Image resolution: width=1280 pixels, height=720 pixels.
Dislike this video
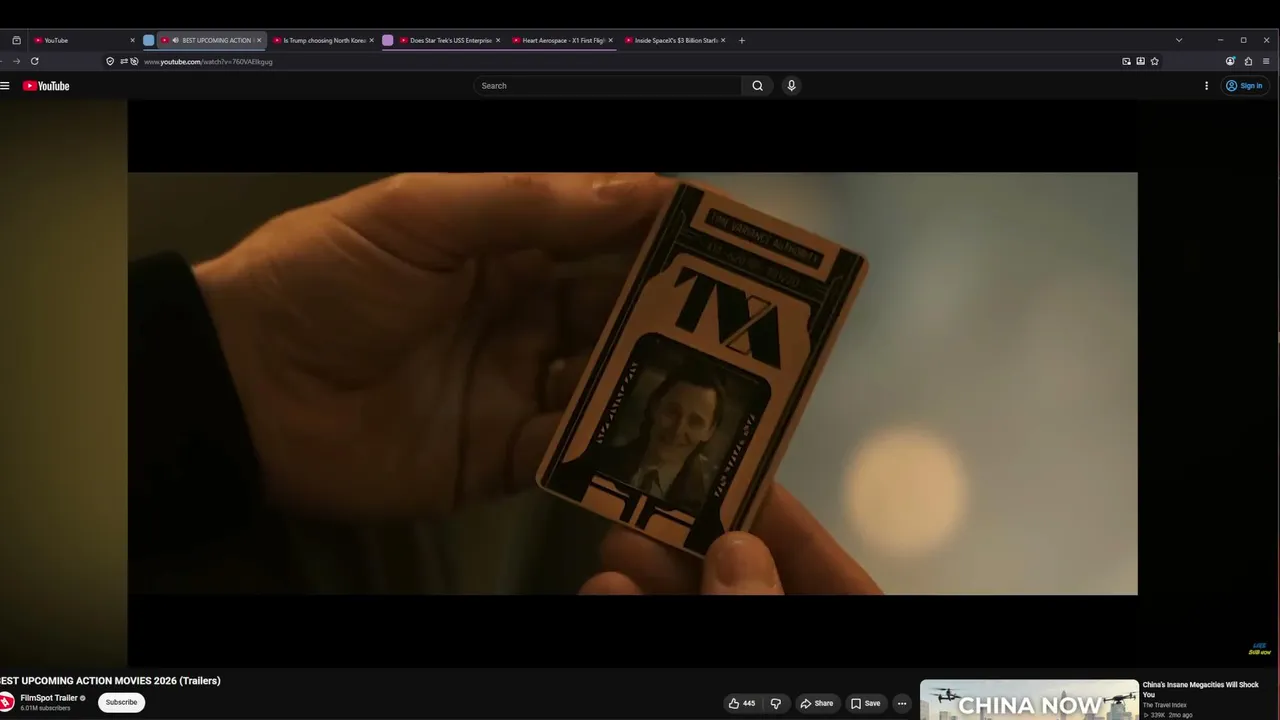(x=775, y=703)
